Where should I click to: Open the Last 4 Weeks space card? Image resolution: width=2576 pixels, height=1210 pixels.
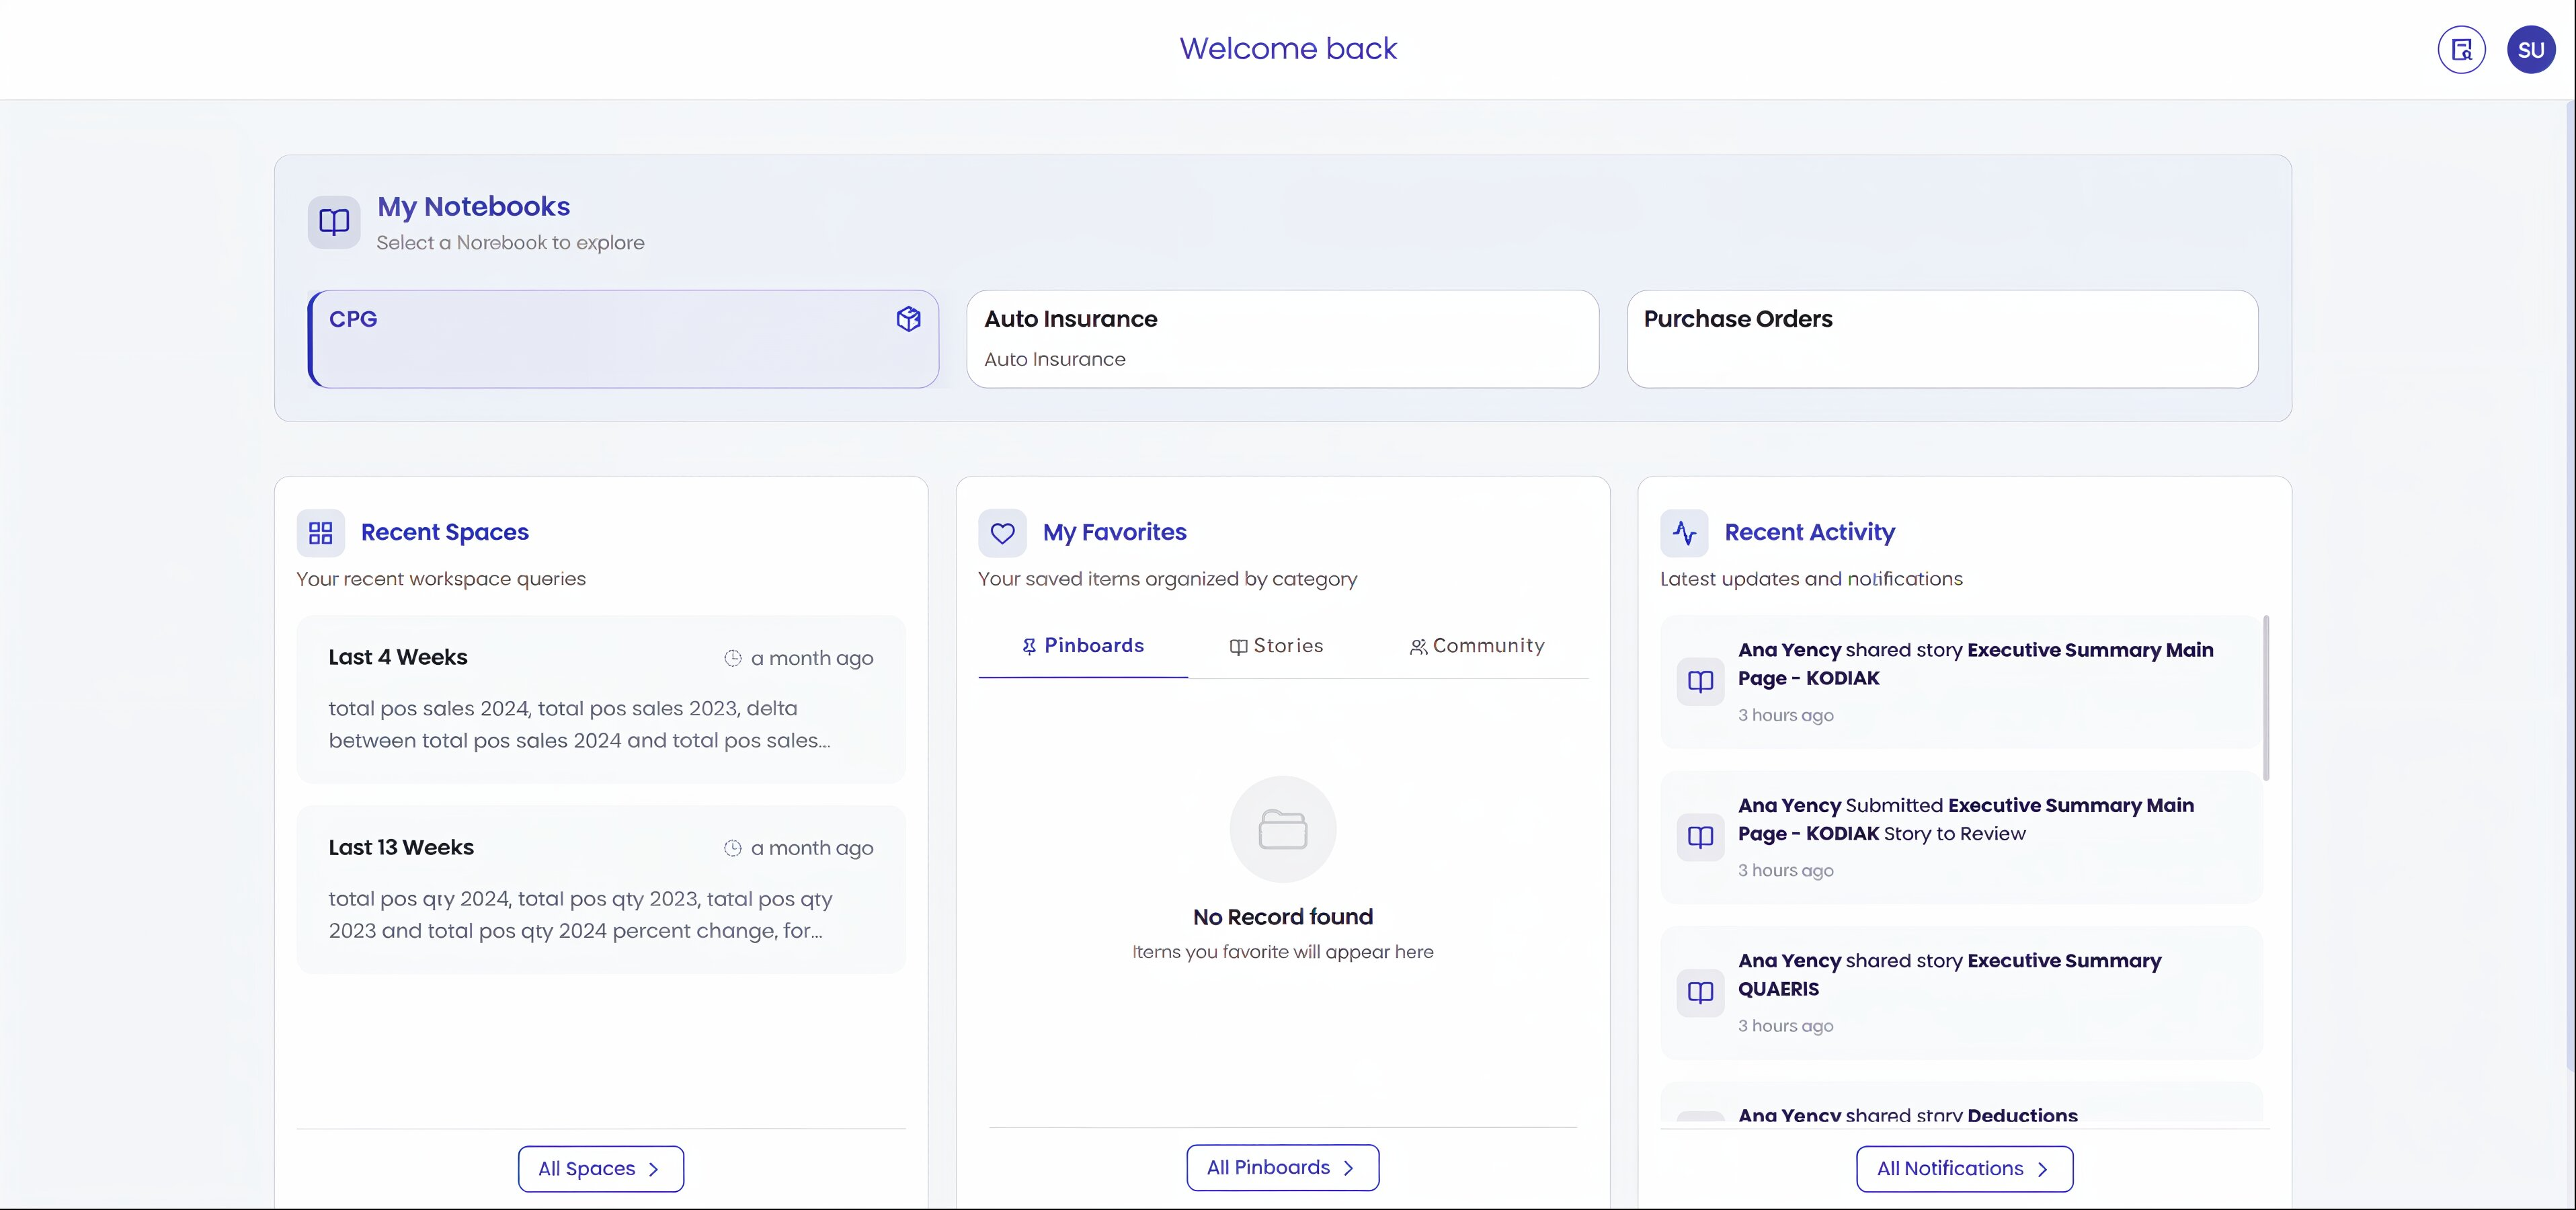[x=601, y=699]
